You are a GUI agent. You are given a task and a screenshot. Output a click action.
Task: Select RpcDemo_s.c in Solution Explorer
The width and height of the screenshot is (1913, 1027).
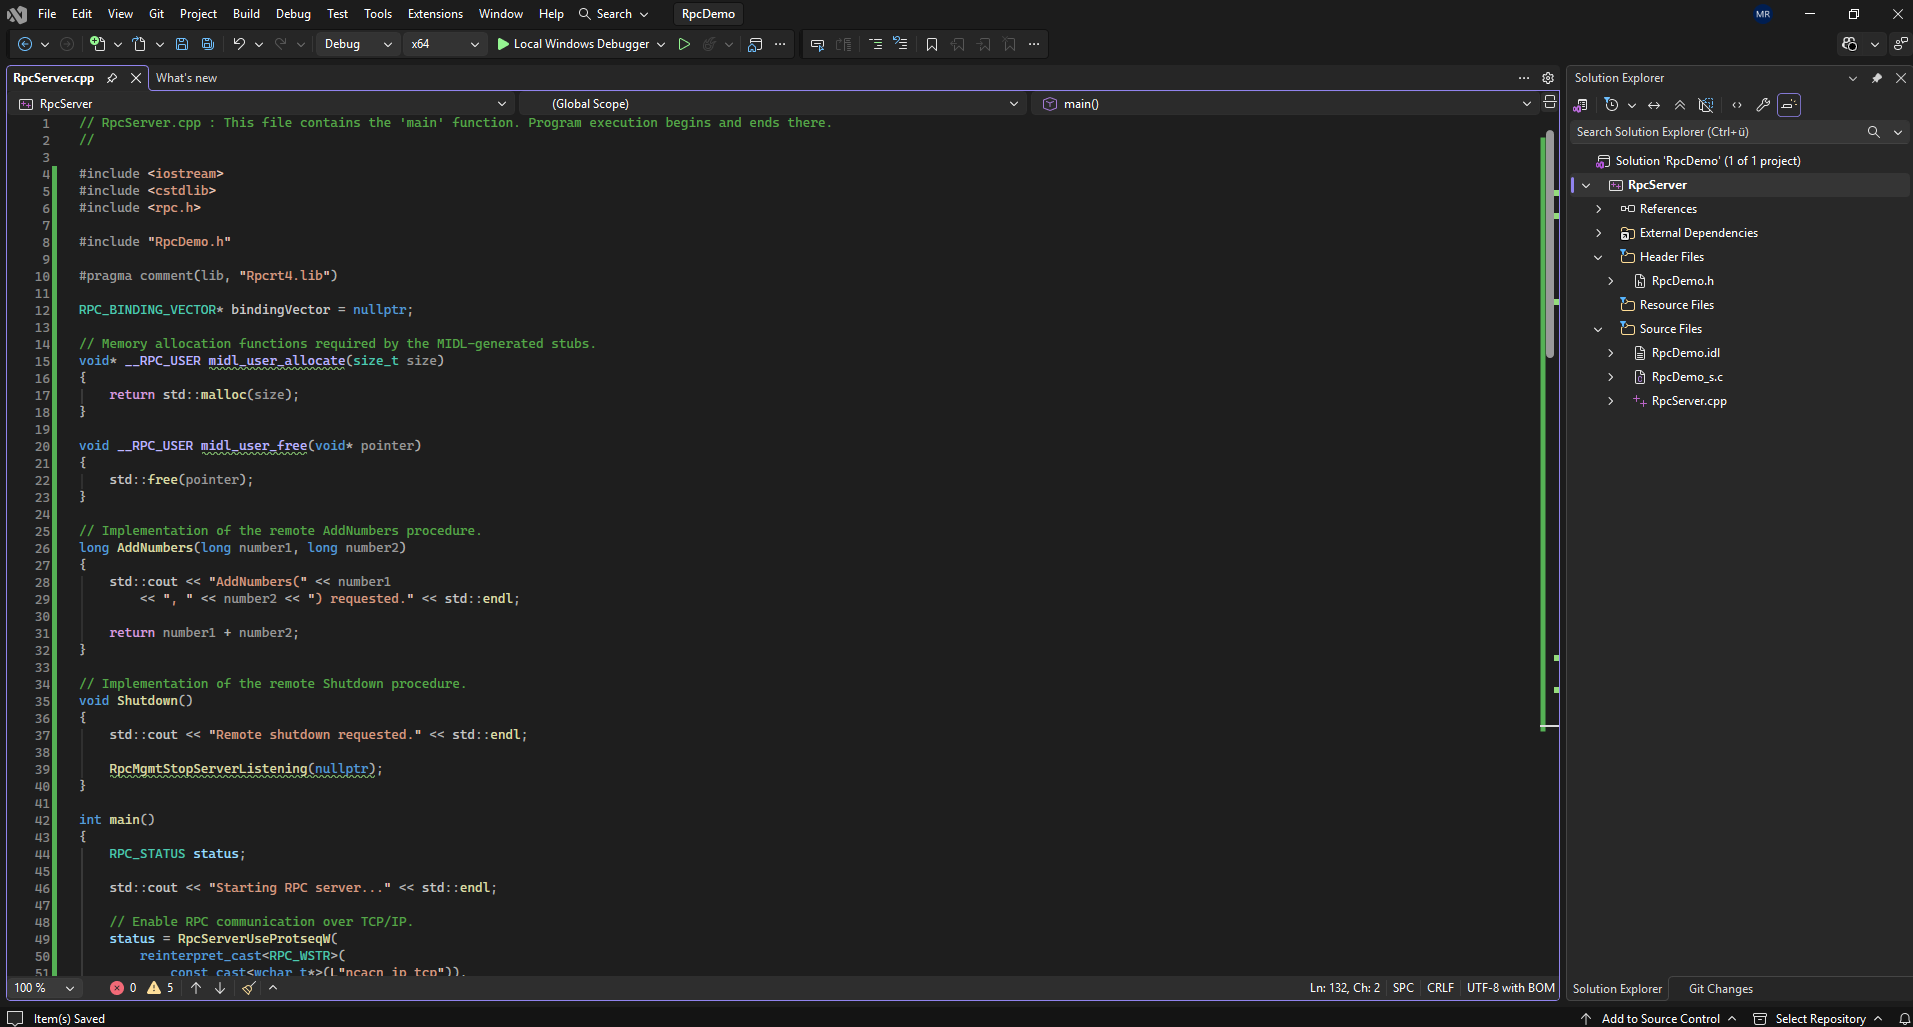(1686, 377)
